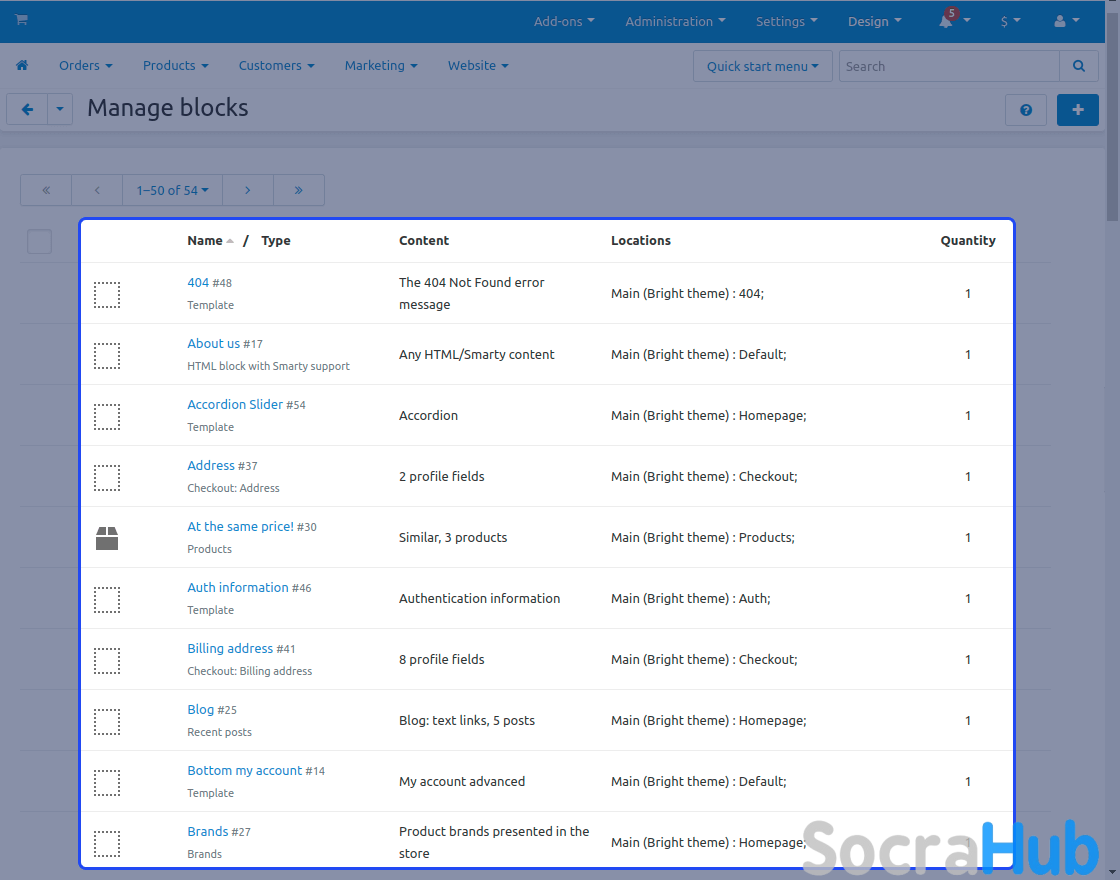Open the 1–50 of 54 pagination dropdown
Image resolution: width=1120 pixels, height=880 pixels.
[x=172, y=190]
